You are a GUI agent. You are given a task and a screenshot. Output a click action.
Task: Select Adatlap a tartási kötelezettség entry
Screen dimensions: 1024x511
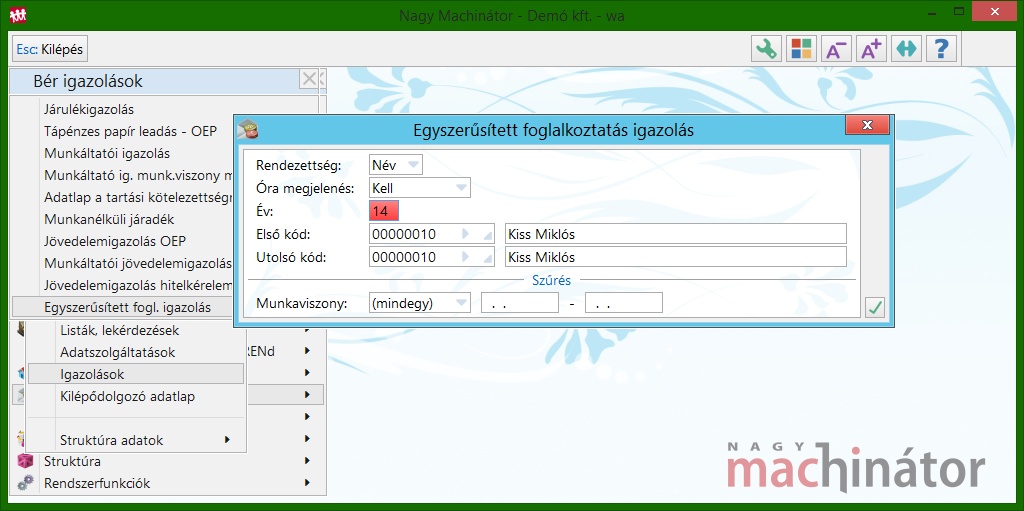(138, 197)
